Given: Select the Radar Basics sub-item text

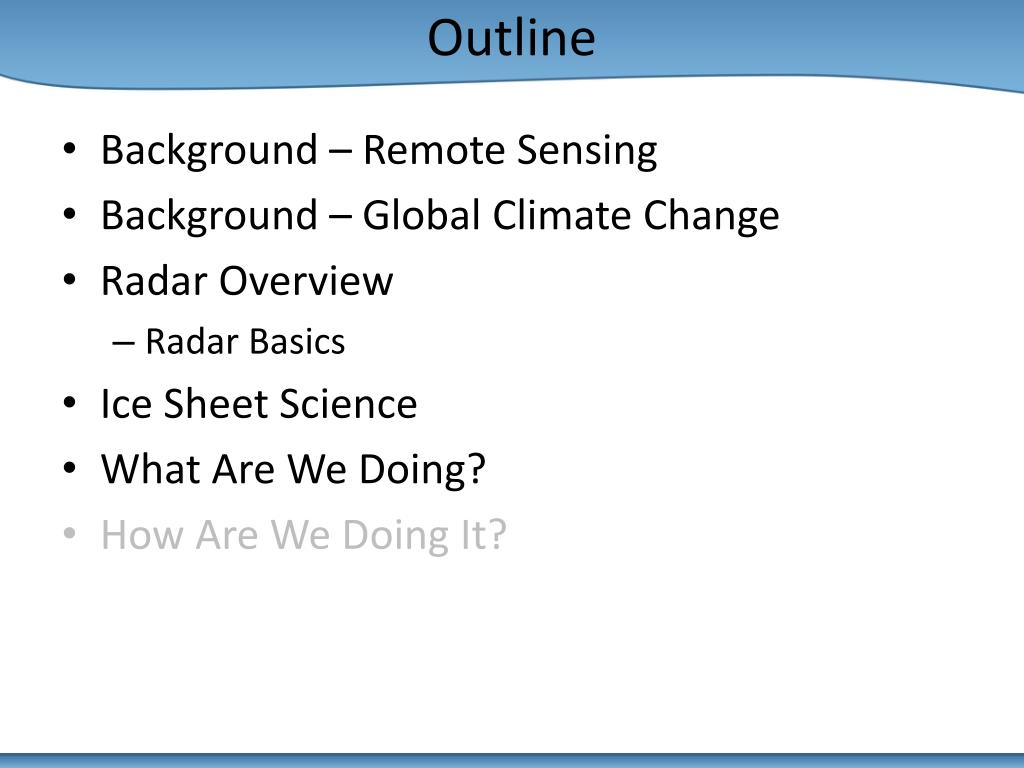Looking at the screenshot, I should coord(245,342).
